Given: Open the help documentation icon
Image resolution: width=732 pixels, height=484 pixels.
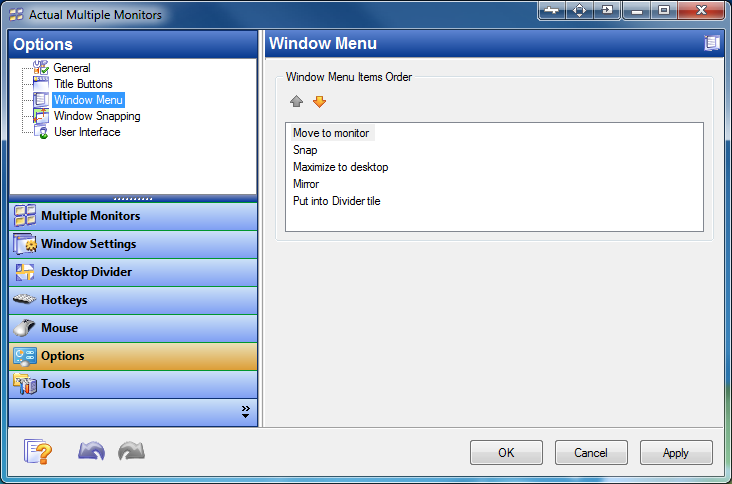Looking at the screenshot, I should pos(38,451).
